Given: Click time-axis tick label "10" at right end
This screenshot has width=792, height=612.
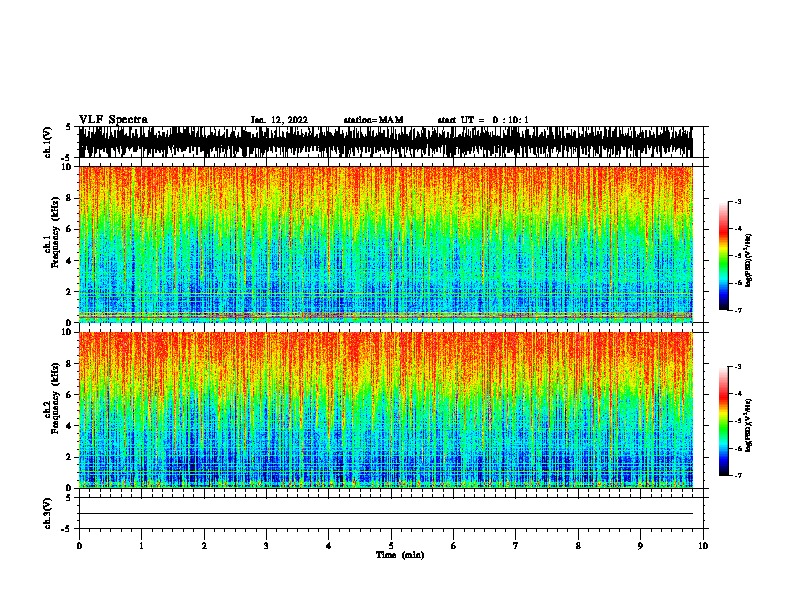Looking at the screenshot, I should [x=703, y=546].
